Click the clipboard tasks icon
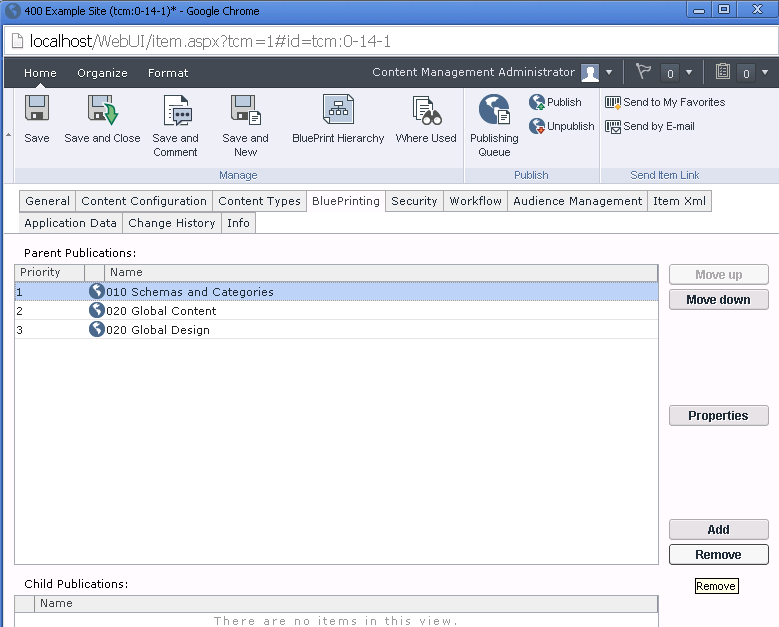The height and width of the screenshot is (627, 779). pos(723,72)
